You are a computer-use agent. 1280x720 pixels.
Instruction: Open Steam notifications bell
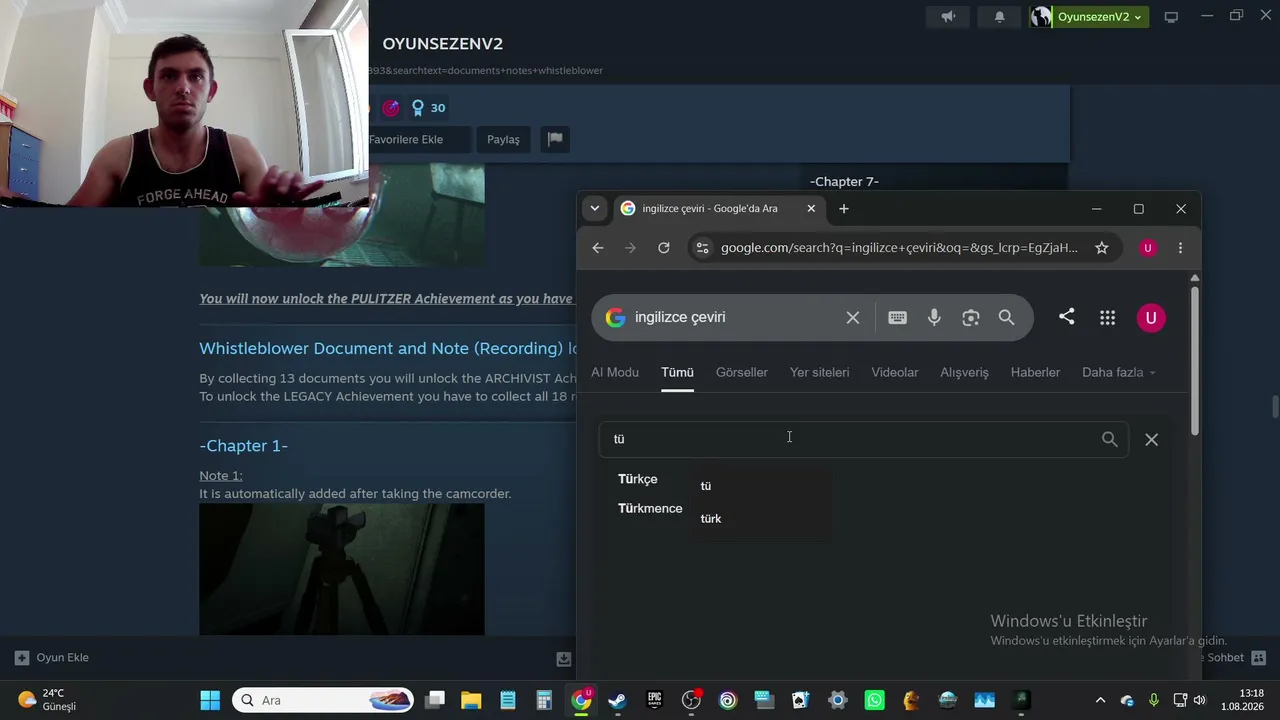click(x=999, y=17)
